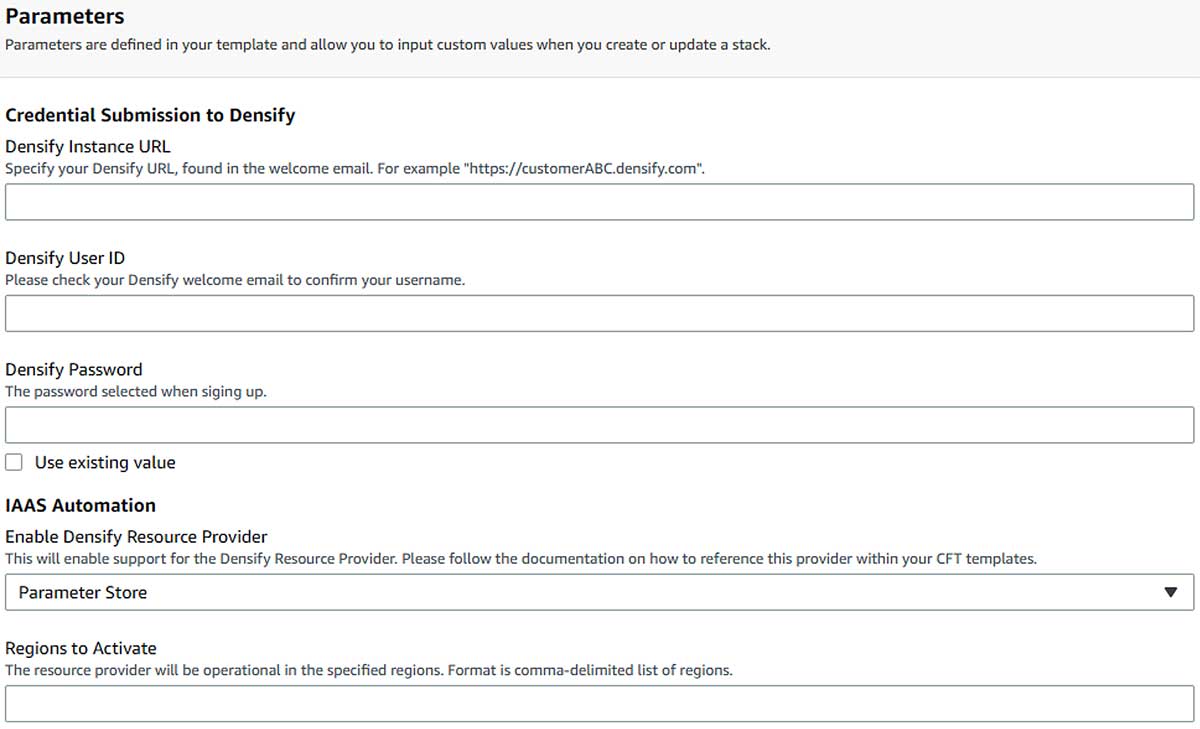
Task: Click the Densify Instance URL input field
Action: (x=599, y=202)
